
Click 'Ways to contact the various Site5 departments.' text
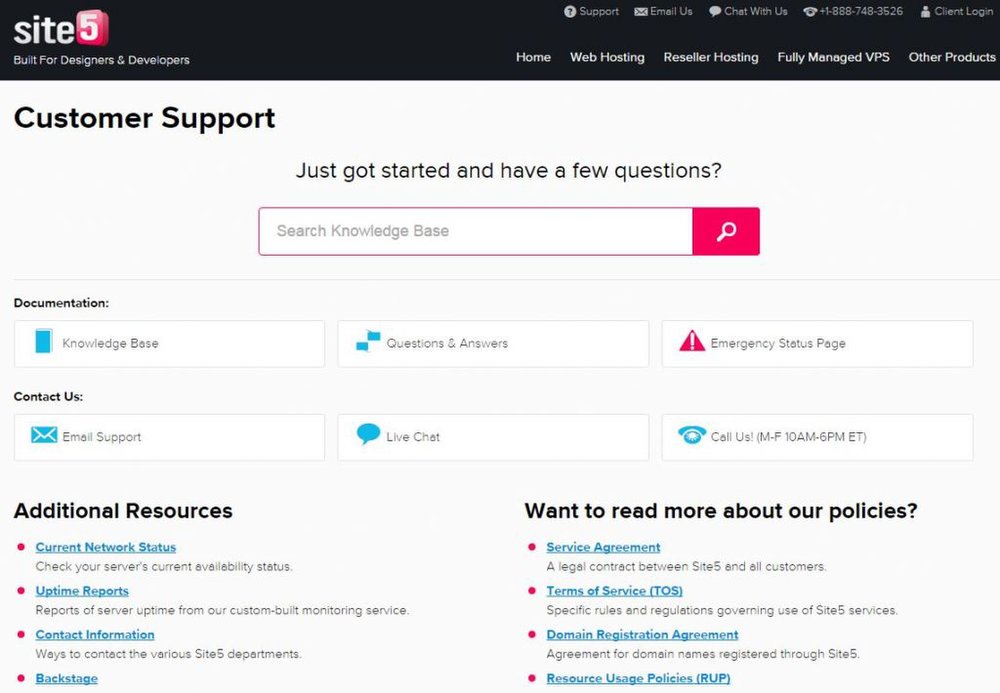168,654
